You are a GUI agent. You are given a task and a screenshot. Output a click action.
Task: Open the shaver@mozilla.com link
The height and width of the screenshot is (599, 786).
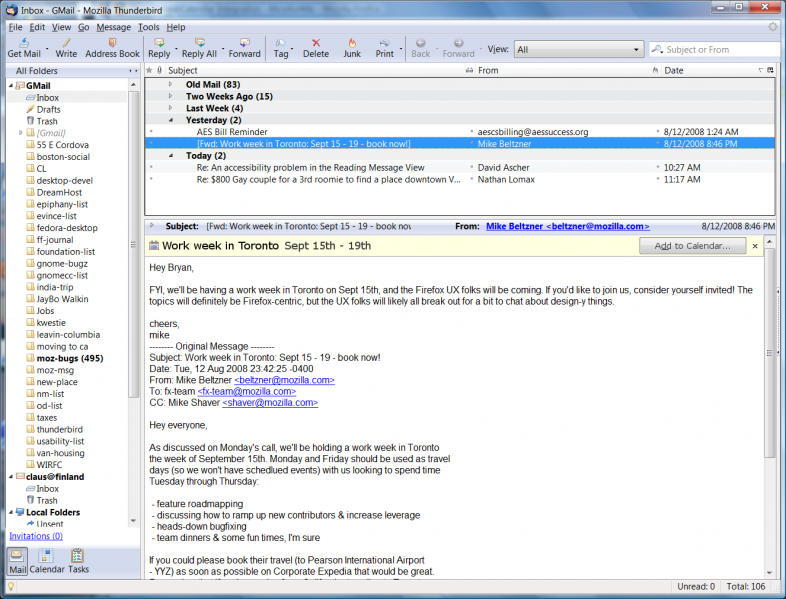point(270,403)
